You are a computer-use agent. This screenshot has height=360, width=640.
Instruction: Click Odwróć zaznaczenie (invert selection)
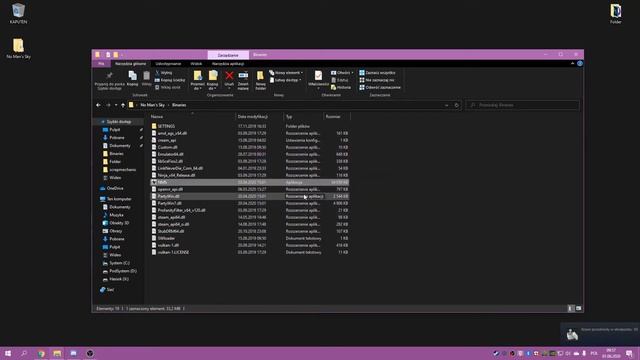click(380, 87)
